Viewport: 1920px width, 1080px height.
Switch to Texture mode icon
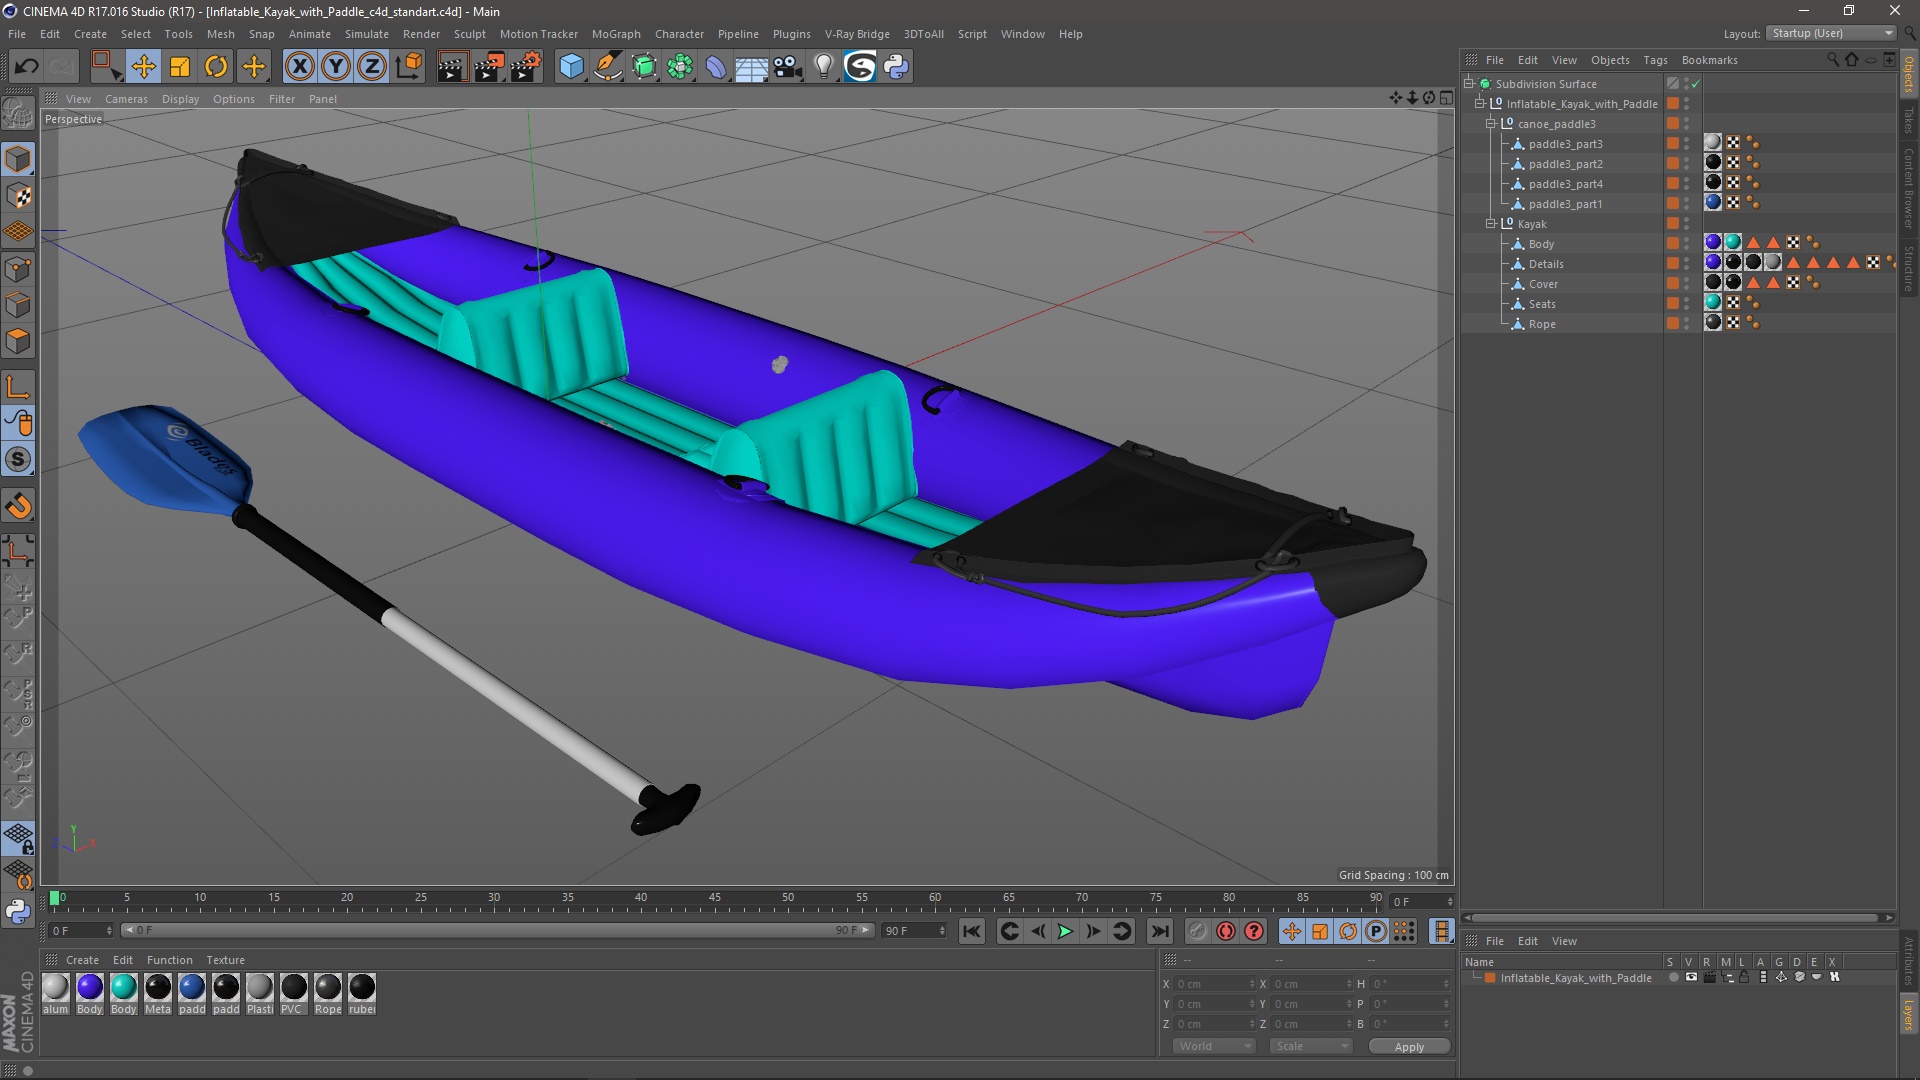[18, 196]
